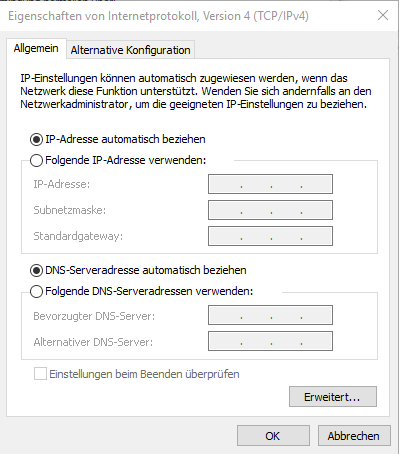Confirm the dialog with OK
This screenshot has width=399, height=454.
point(273,436)
